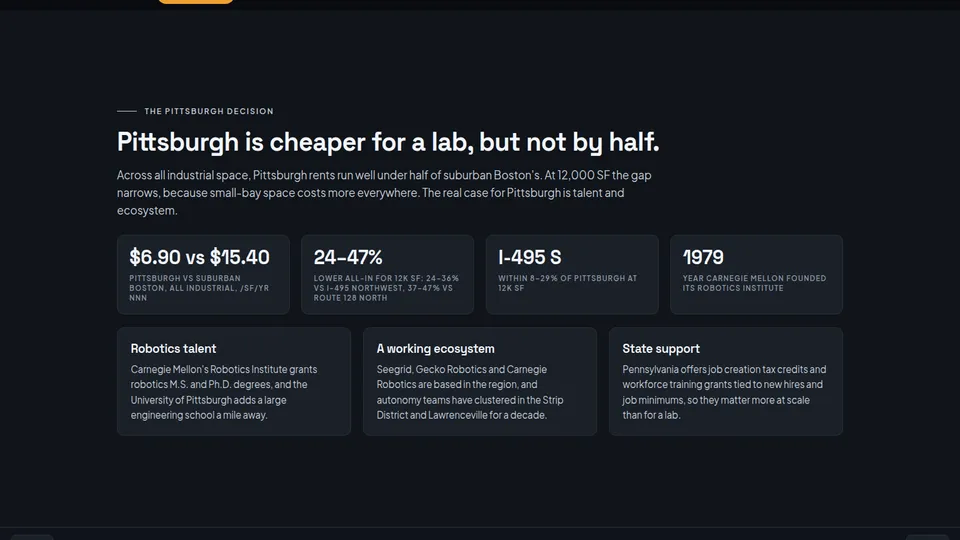Click the partially visible bottom-right button

[x=927, y=537]
